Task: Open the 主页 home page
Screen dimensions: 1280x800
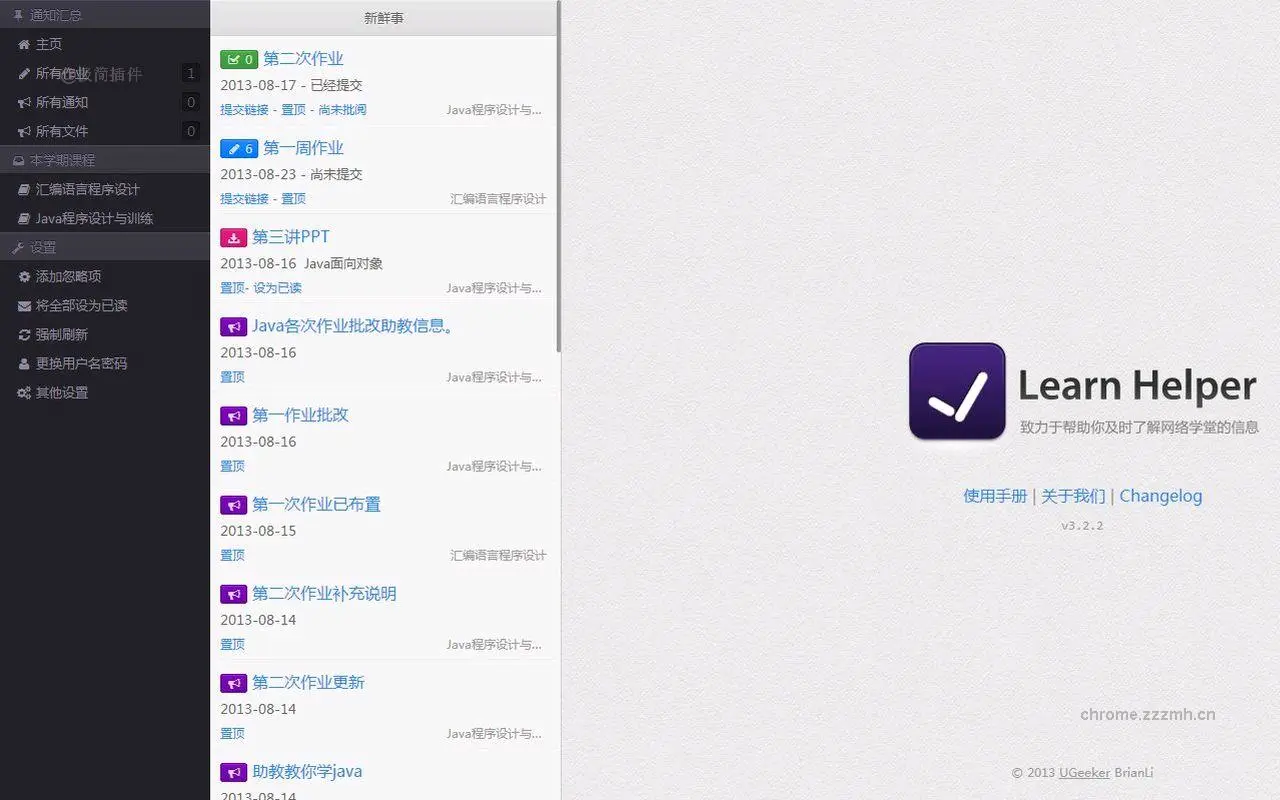Action: click(x=45, y=44)
